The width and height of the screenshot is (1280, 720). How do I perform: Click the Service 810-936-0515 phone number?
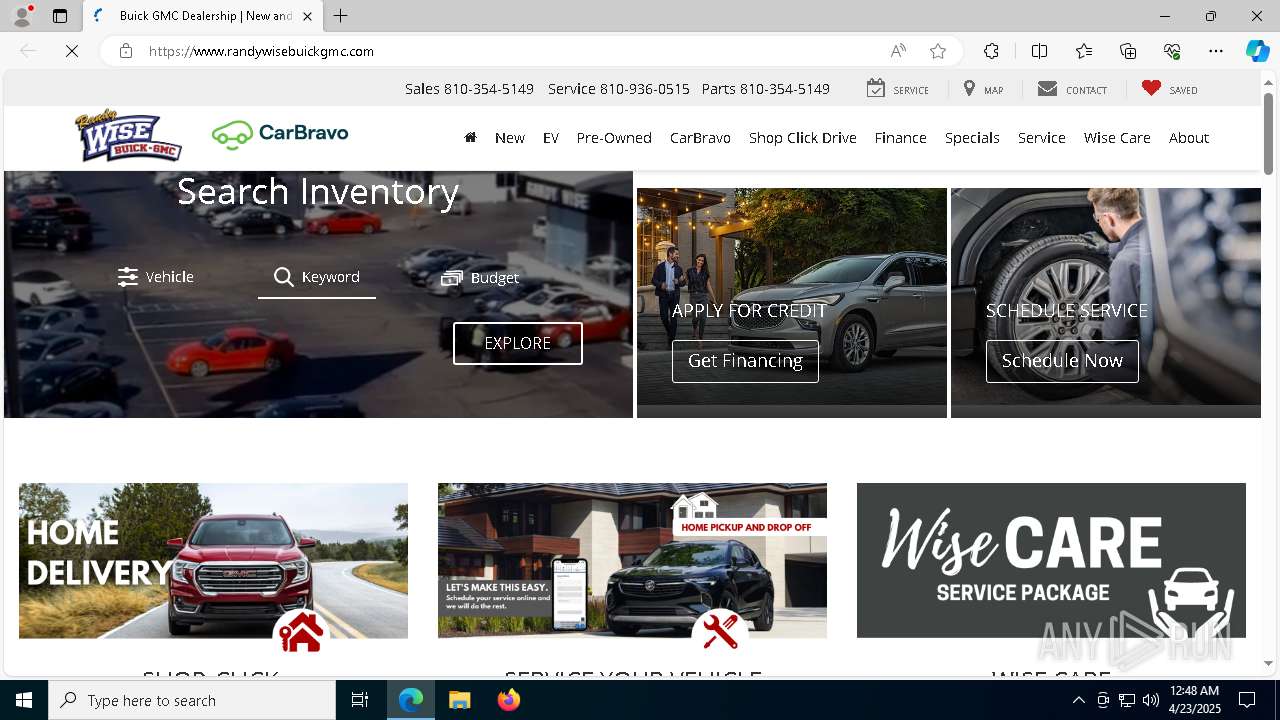point(619,89)
